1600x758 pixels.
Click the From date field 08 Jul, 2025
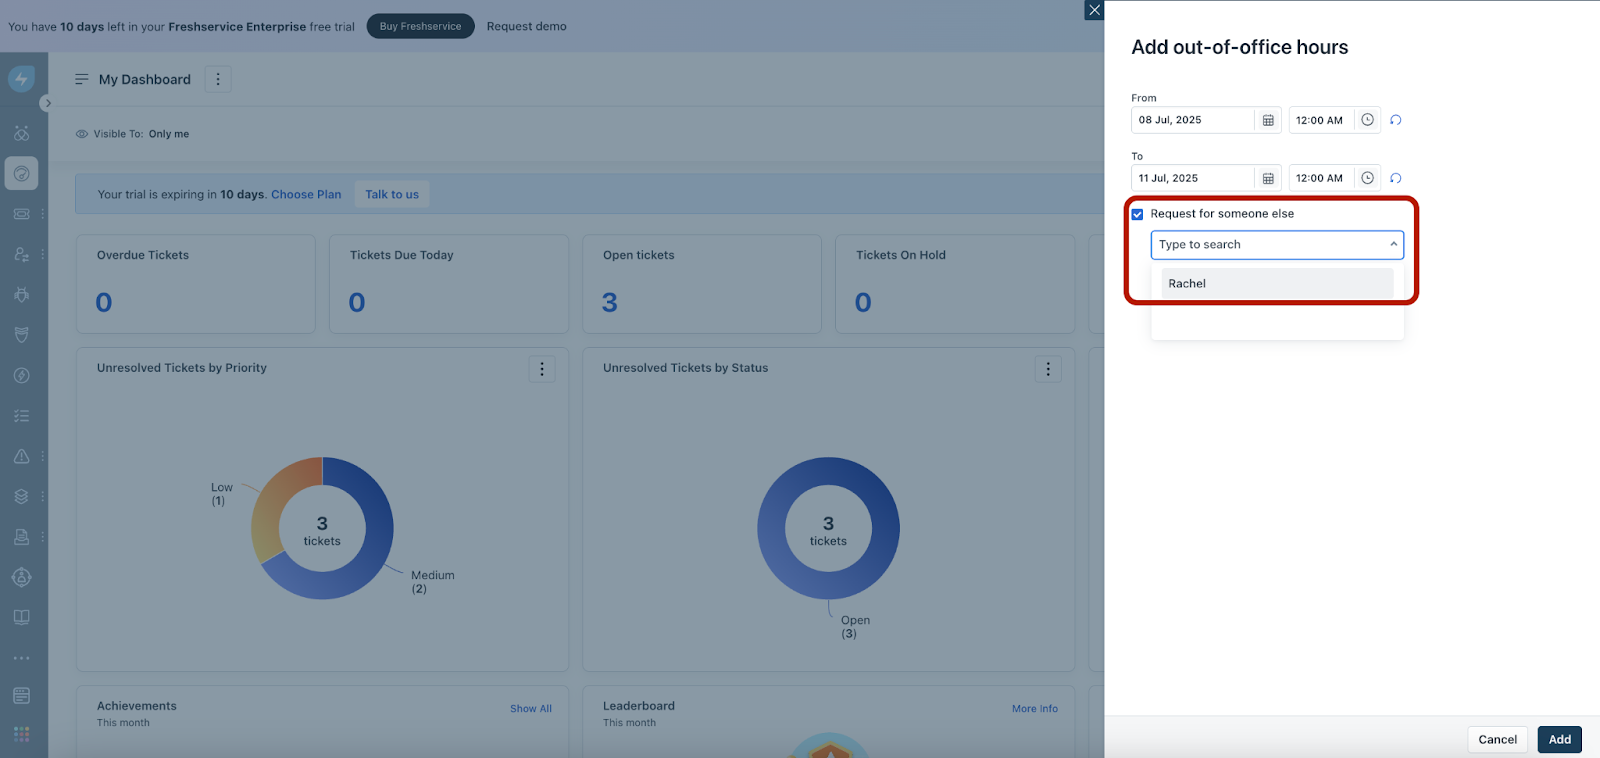(x=1193, y=120)
